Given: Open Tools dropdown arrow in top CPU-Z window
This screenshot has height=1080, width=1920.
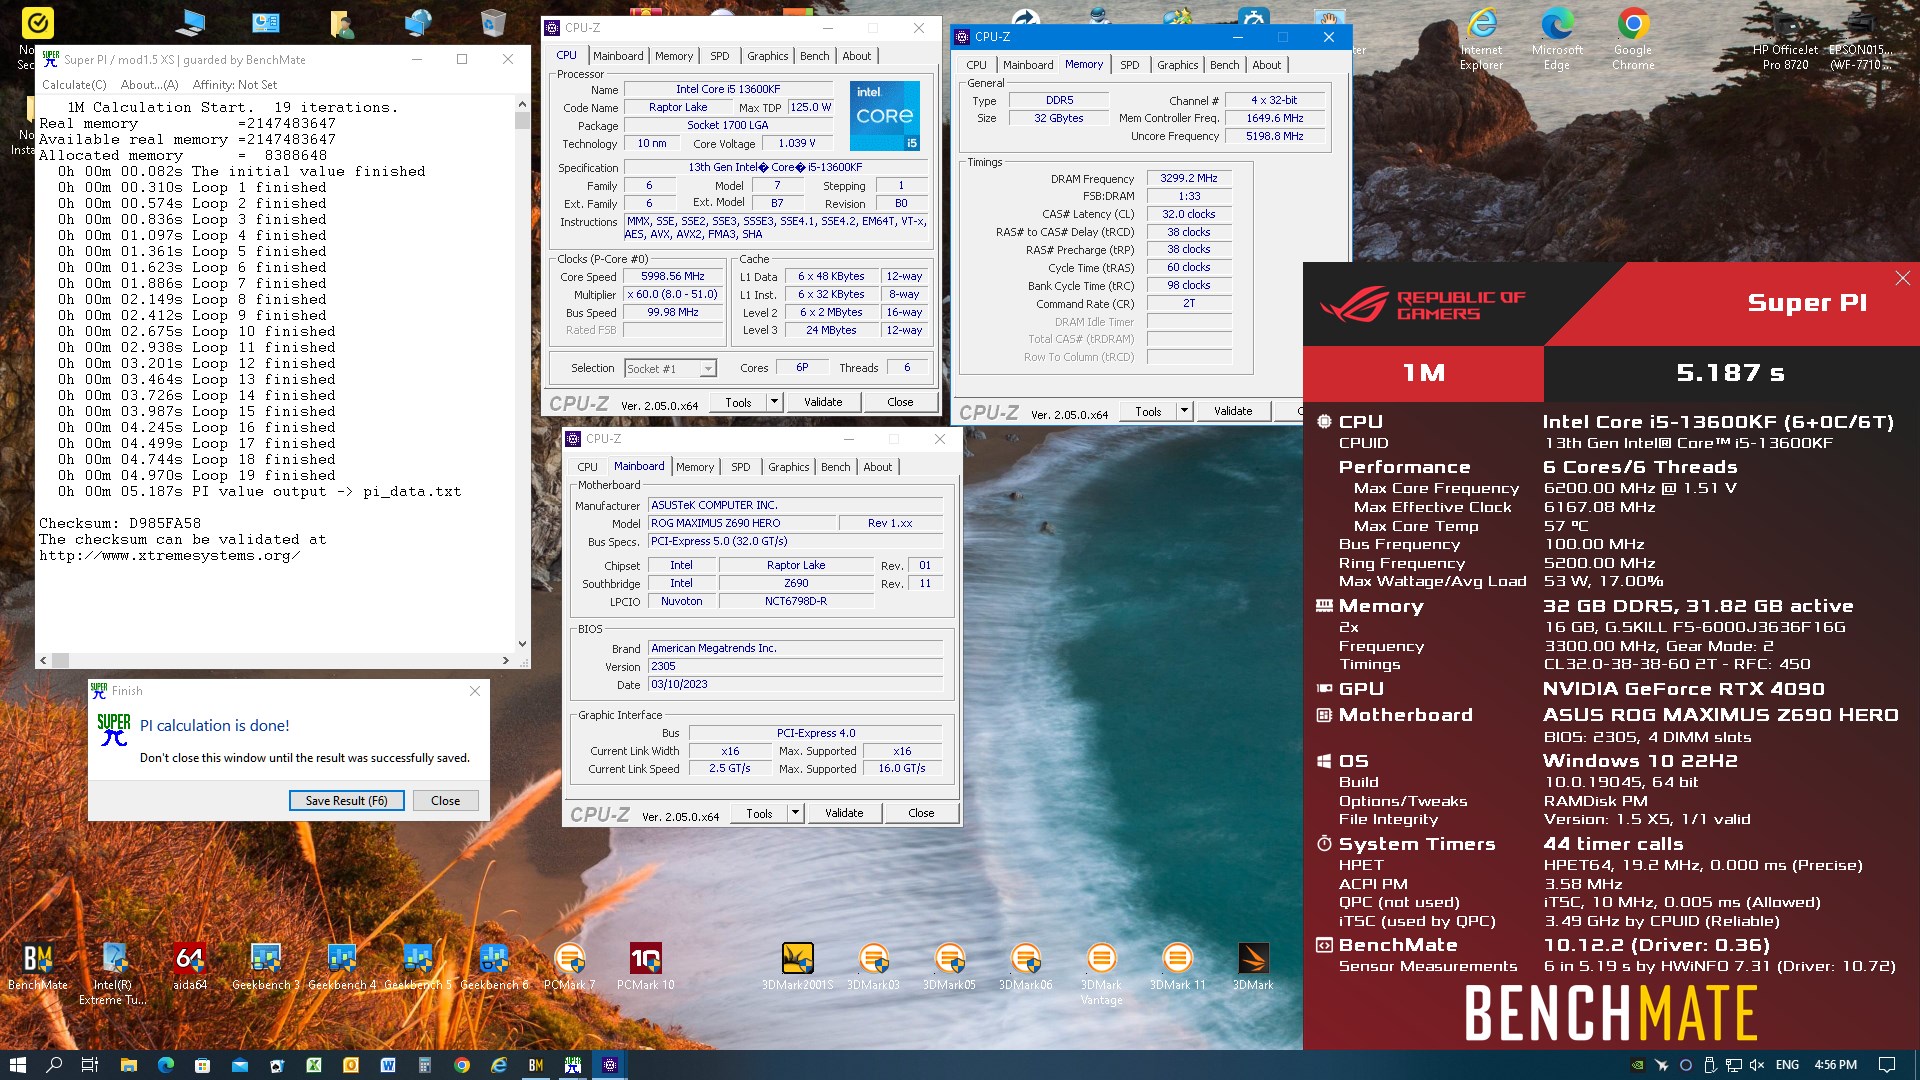Looking at the screenshot, I should coord(774,402).
